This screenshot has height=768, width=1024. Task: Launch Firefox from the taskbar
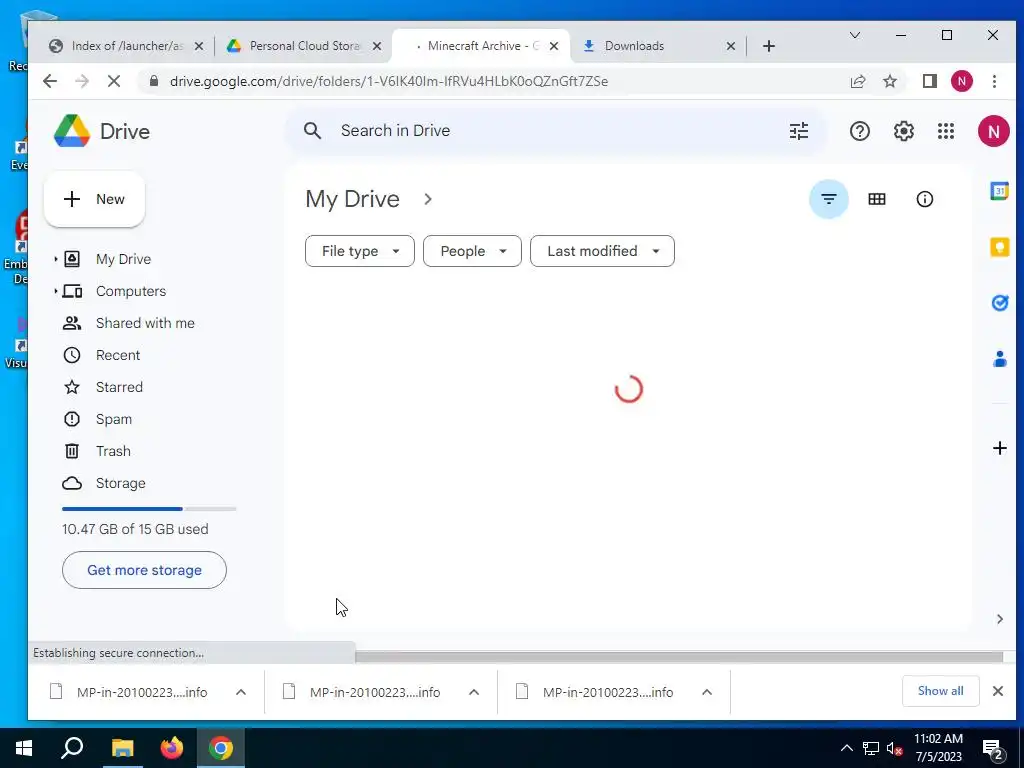172,748
